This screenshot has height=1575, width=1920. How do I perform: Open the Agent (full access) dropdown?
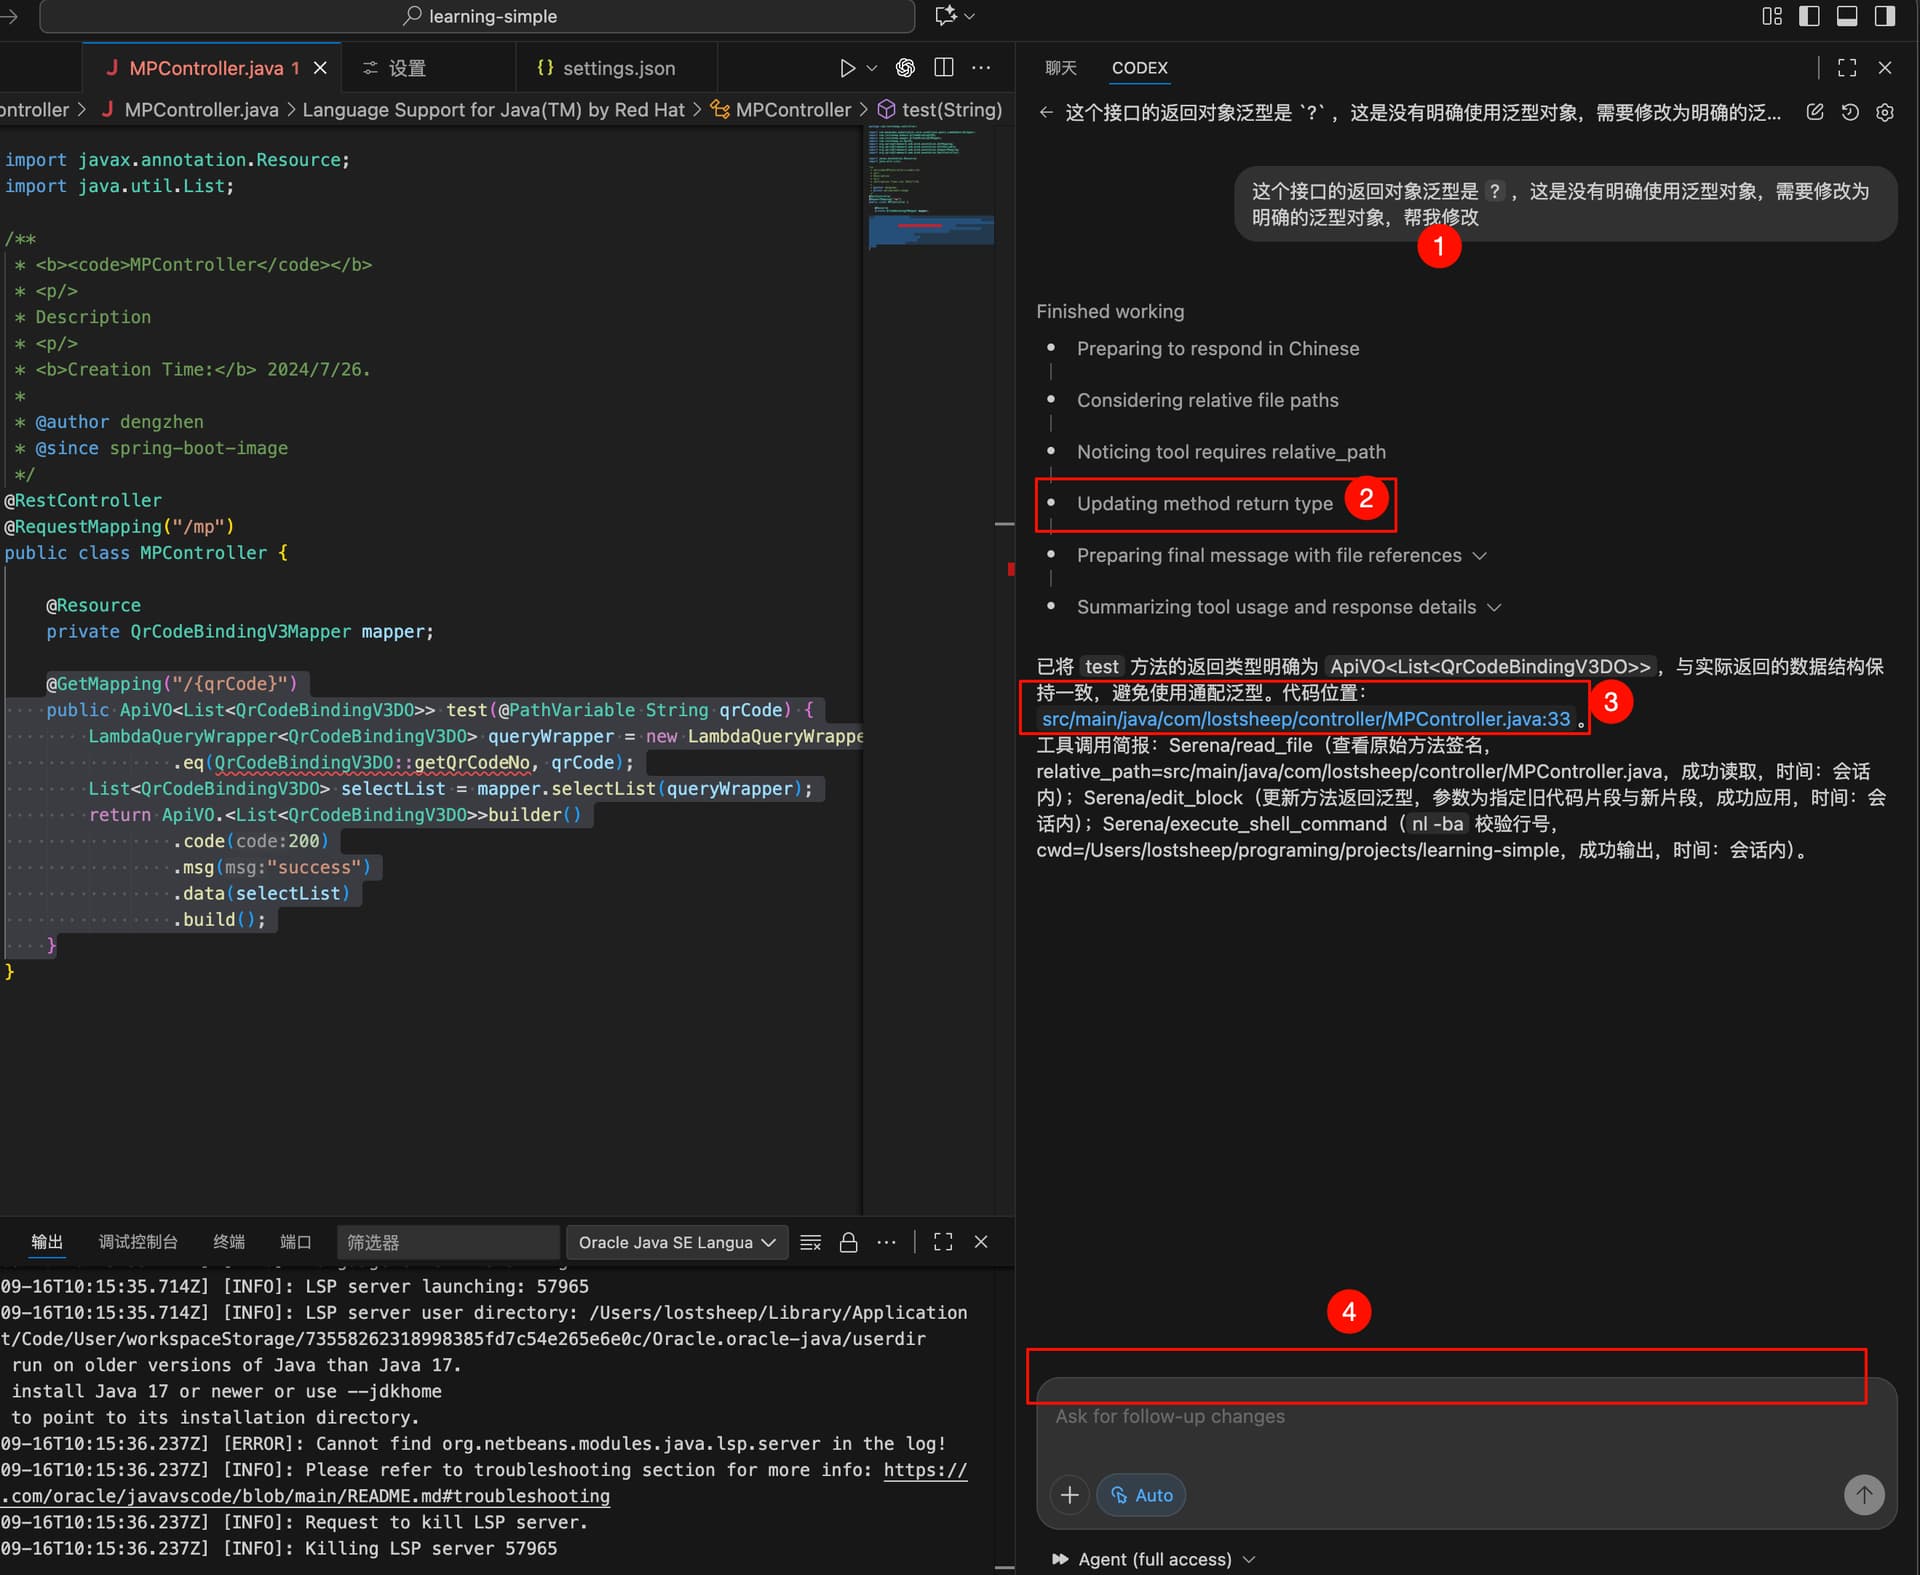1153,1559
